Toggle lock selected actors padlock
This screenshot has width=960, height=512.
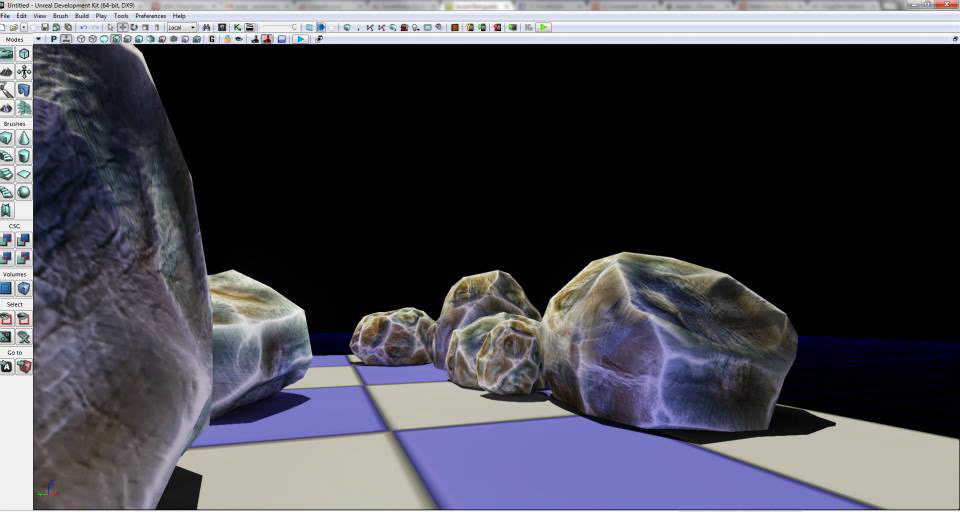point(227,39)
